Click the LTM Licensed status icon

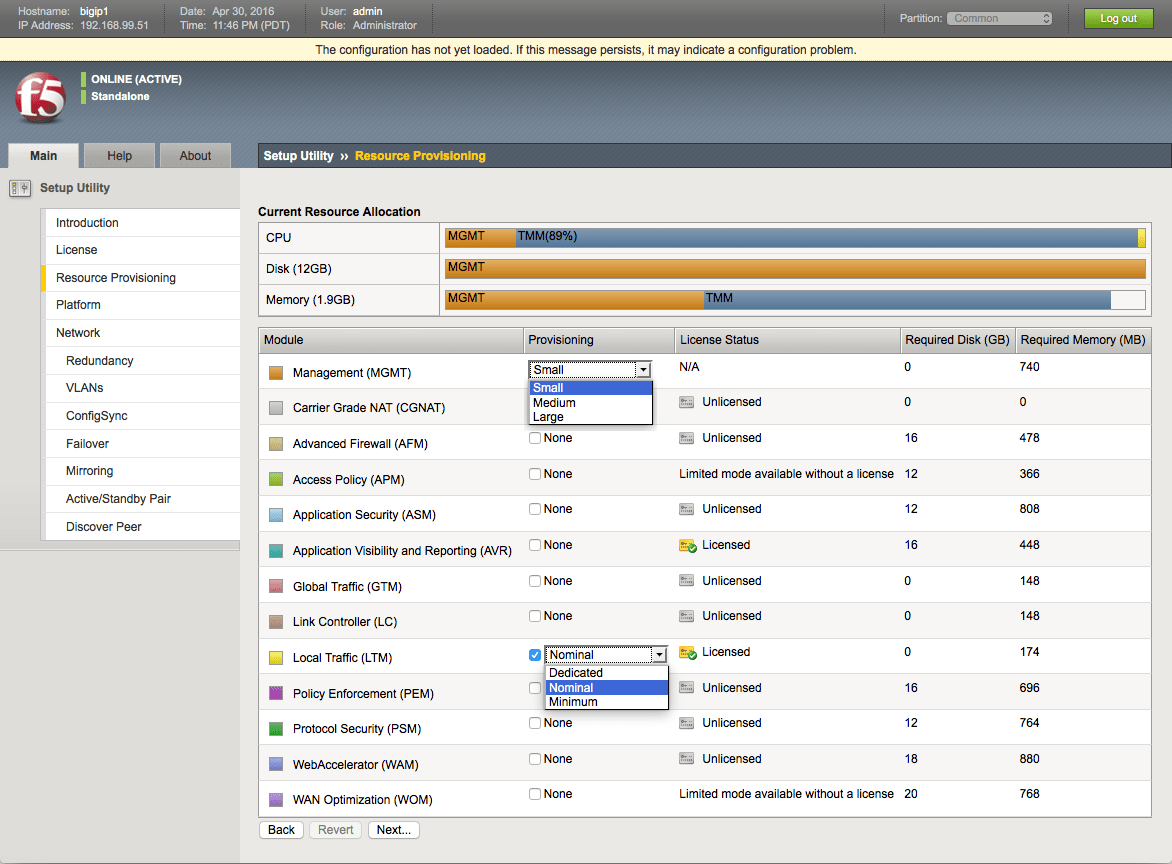[688, 652]
